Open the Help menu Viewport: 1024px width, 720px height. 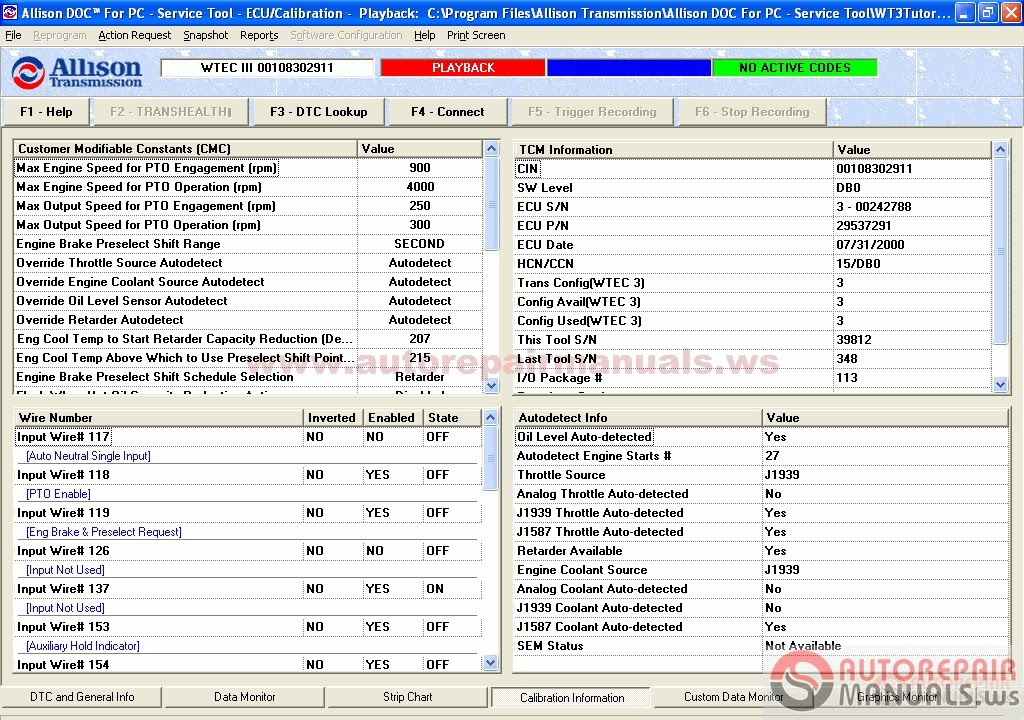tap(424, 35)
